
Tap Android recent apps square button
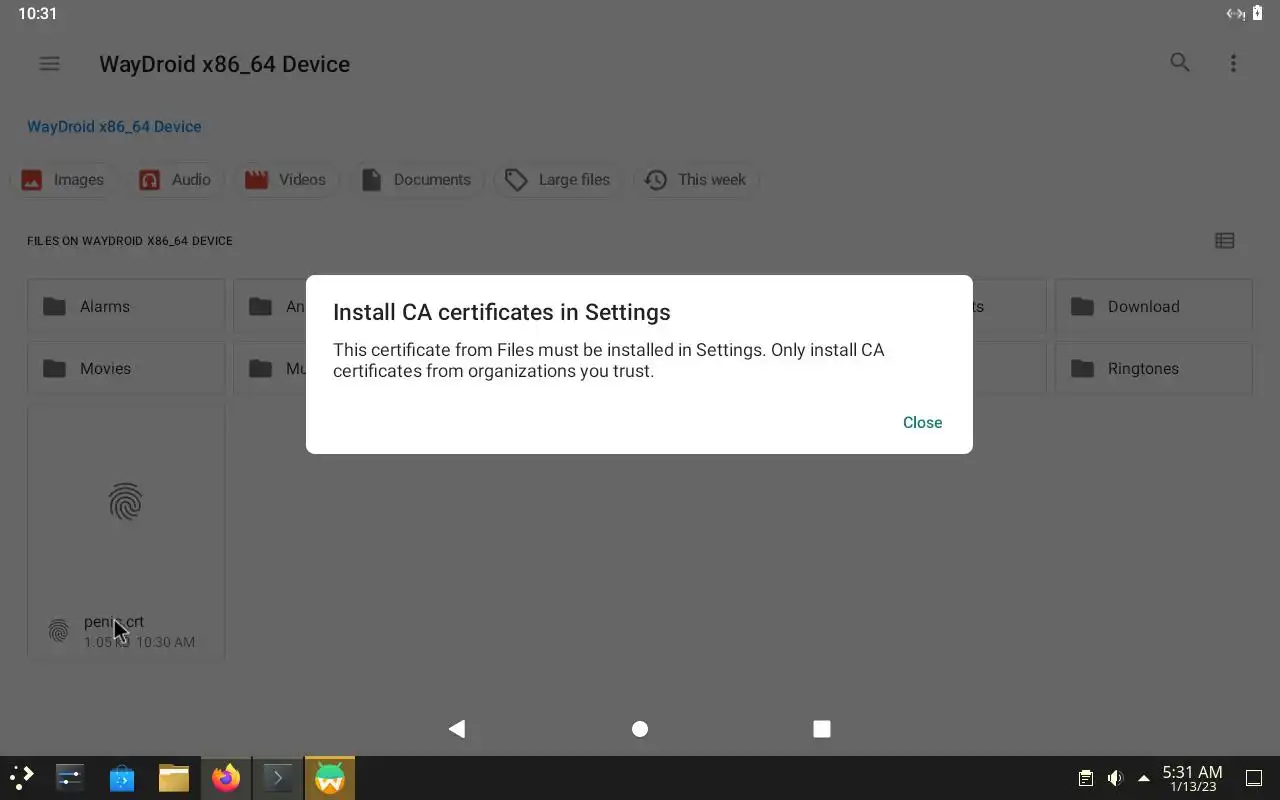[x=822, y=729]
